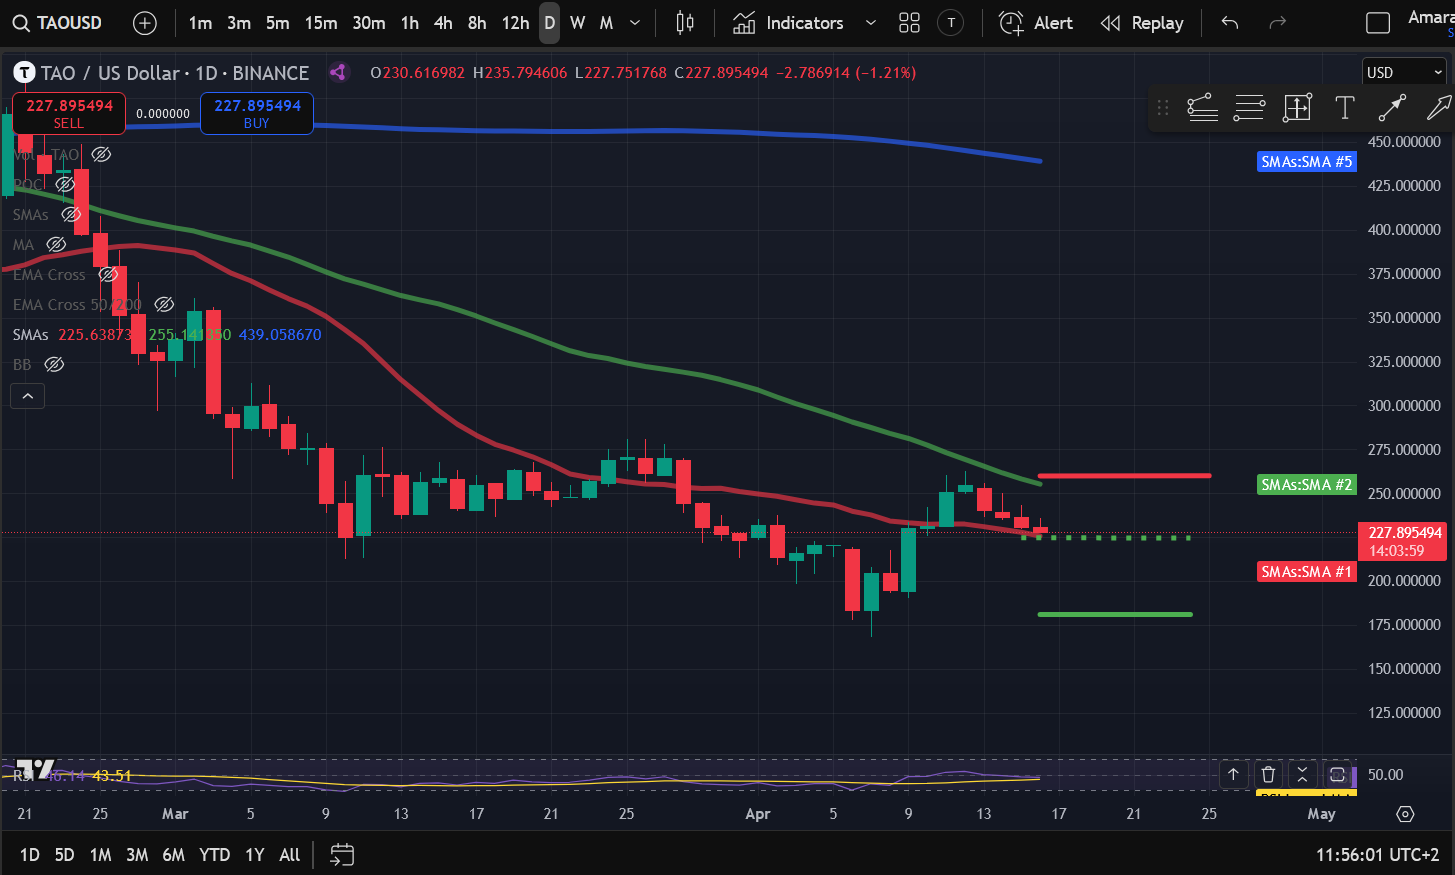Open the timezone menu at 11:56:01 UTC+2
Viewport: 1455px width, 875px height.
[1378, 855]
